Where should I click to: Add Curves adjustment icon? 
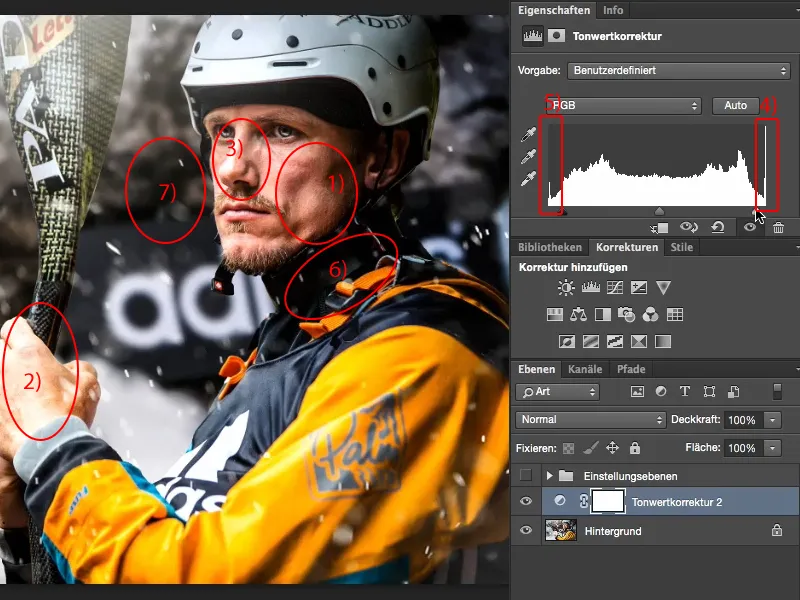615,288
